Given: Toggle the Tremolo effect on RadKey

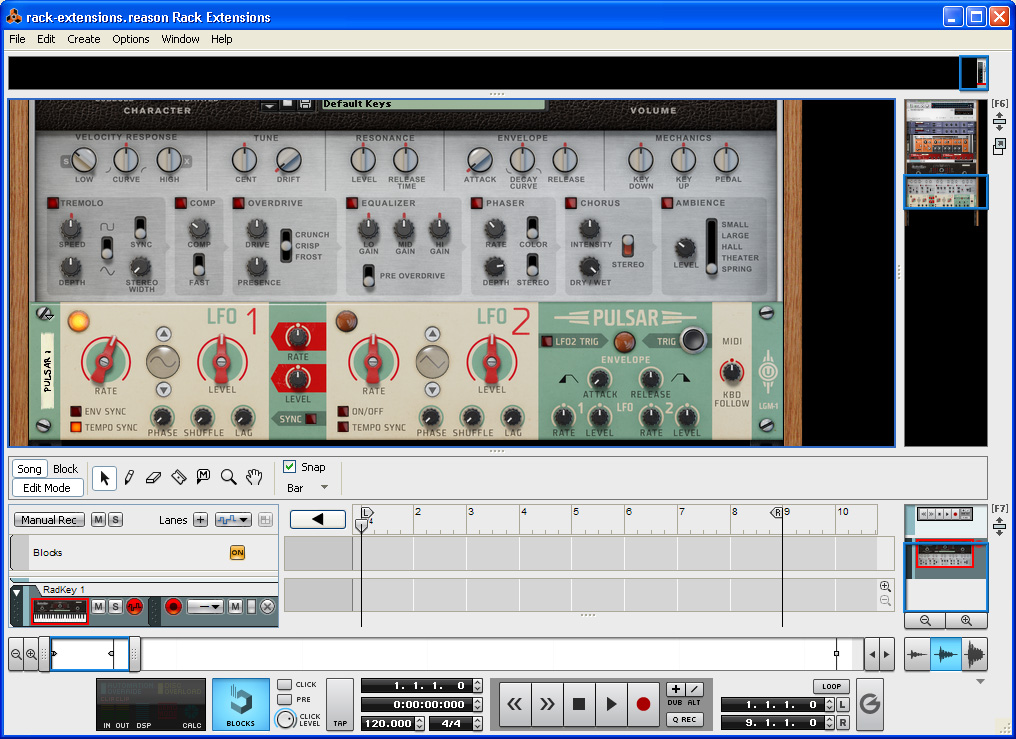Looking at the screenshot, I should (x=53, y=203).
